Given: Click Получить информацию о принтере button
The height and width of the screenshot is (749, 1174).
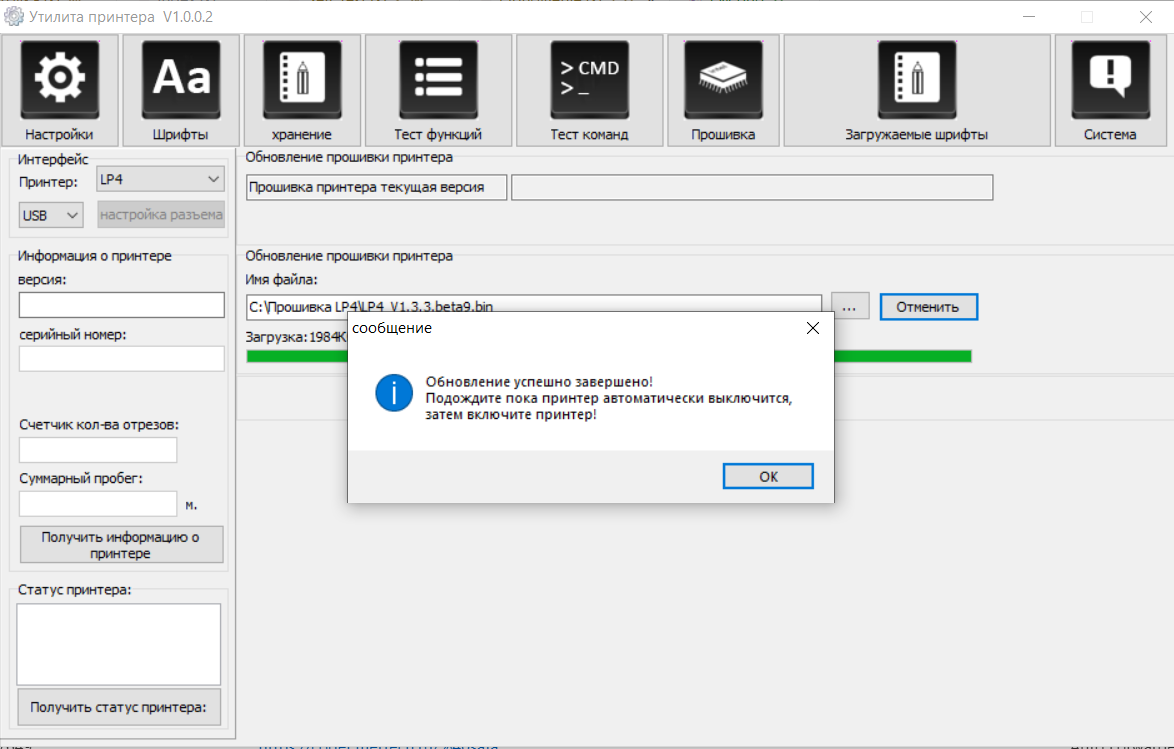Looking at the screenshot, I should tap(121, 545).
